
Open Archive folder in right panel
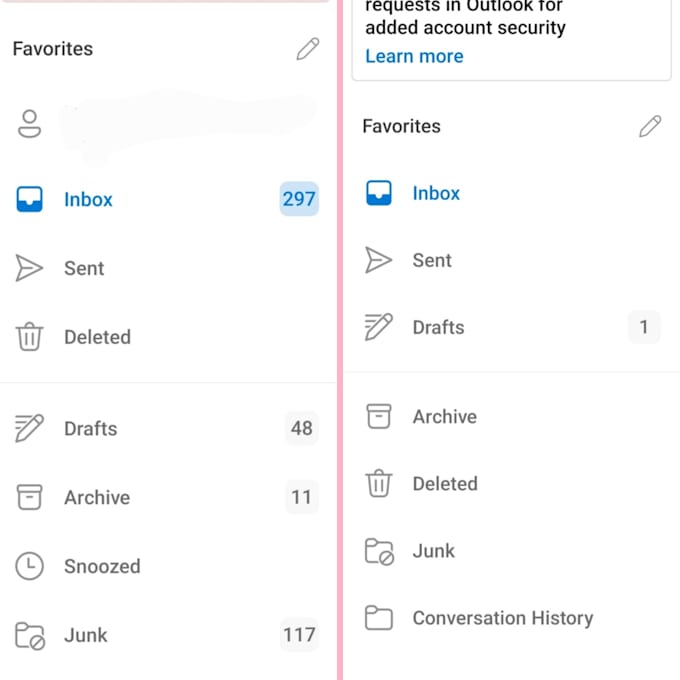coord(512,416)
